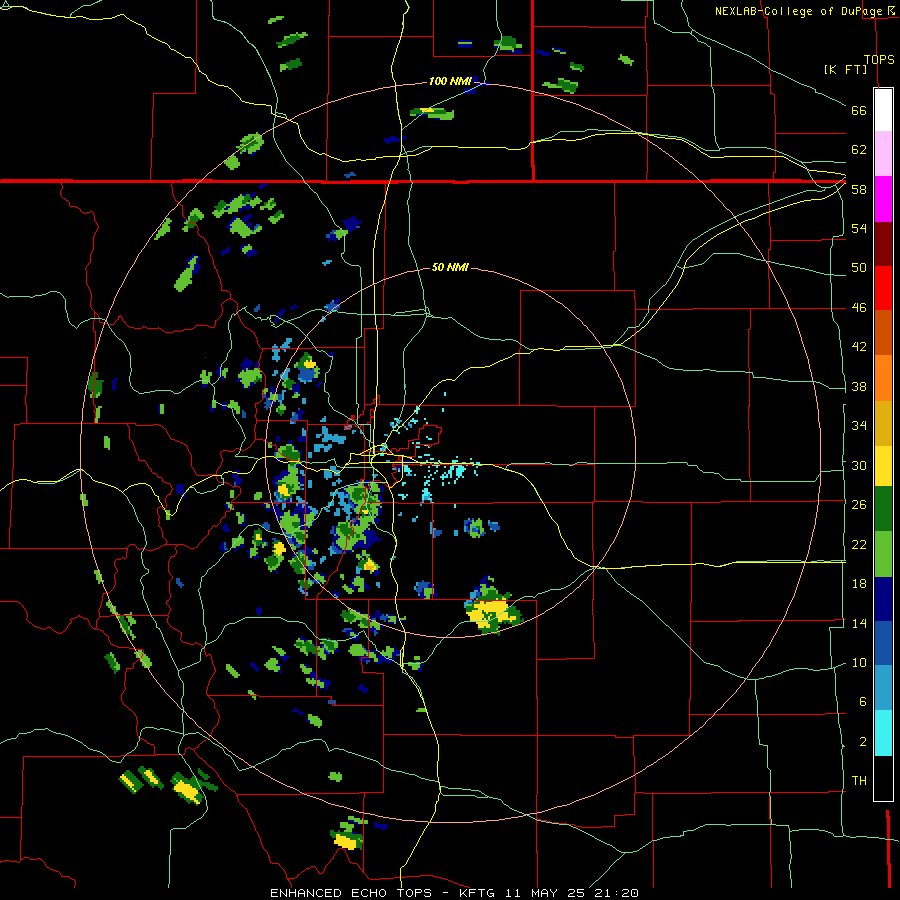Click the light pink legend swatch
Screen dimensions: 900x900
point(883,154)
